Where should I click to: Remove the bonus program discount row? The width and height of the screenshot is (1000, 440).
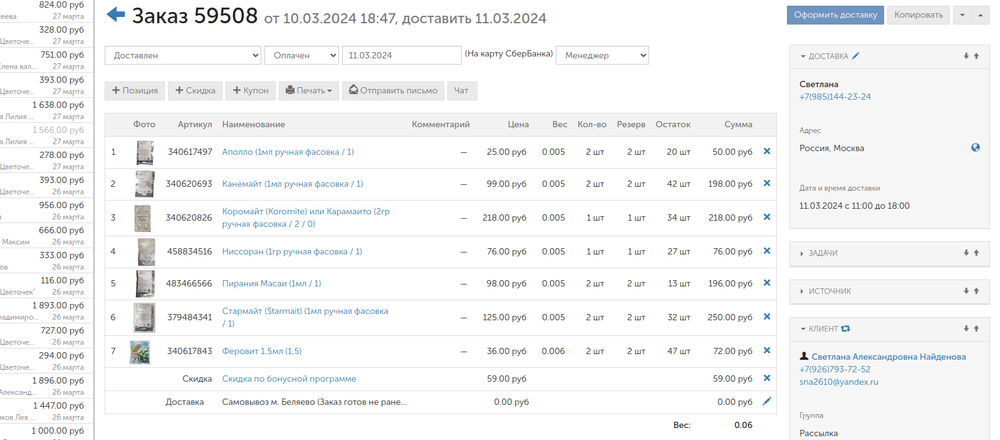[x=767, y=378]
